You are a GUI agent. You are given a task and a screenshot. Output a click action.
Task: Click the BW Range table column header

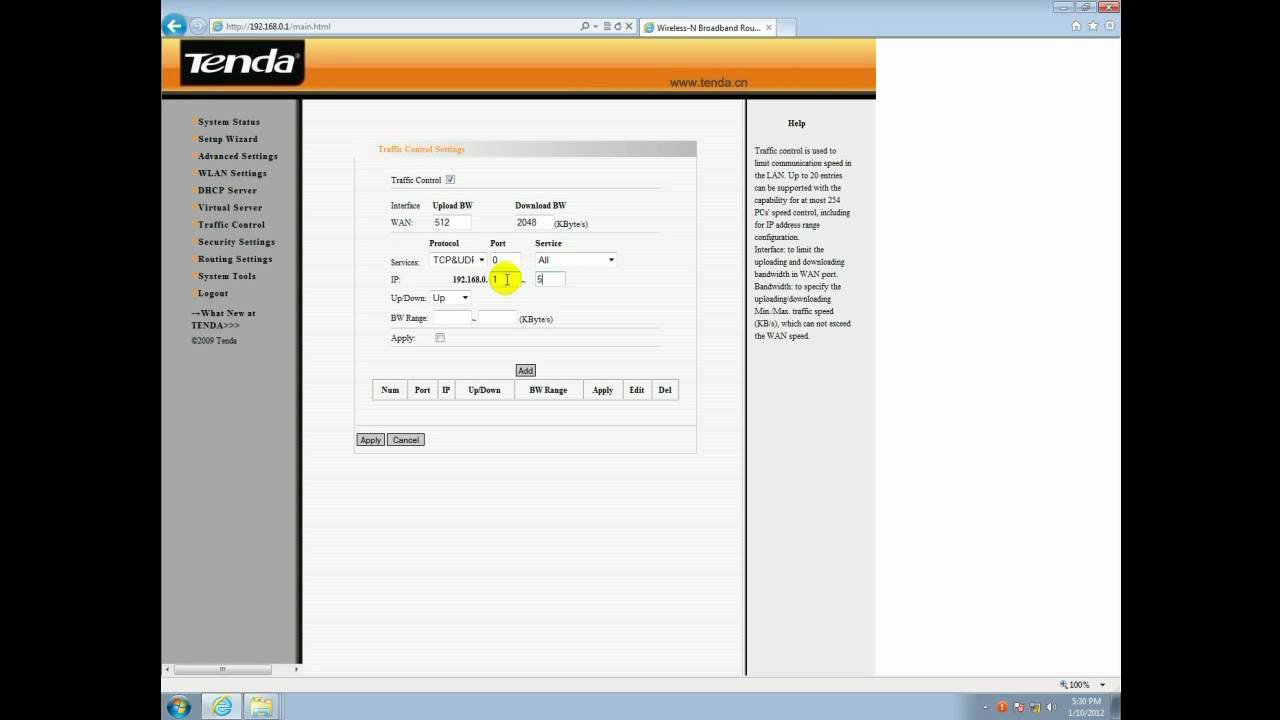548,390
